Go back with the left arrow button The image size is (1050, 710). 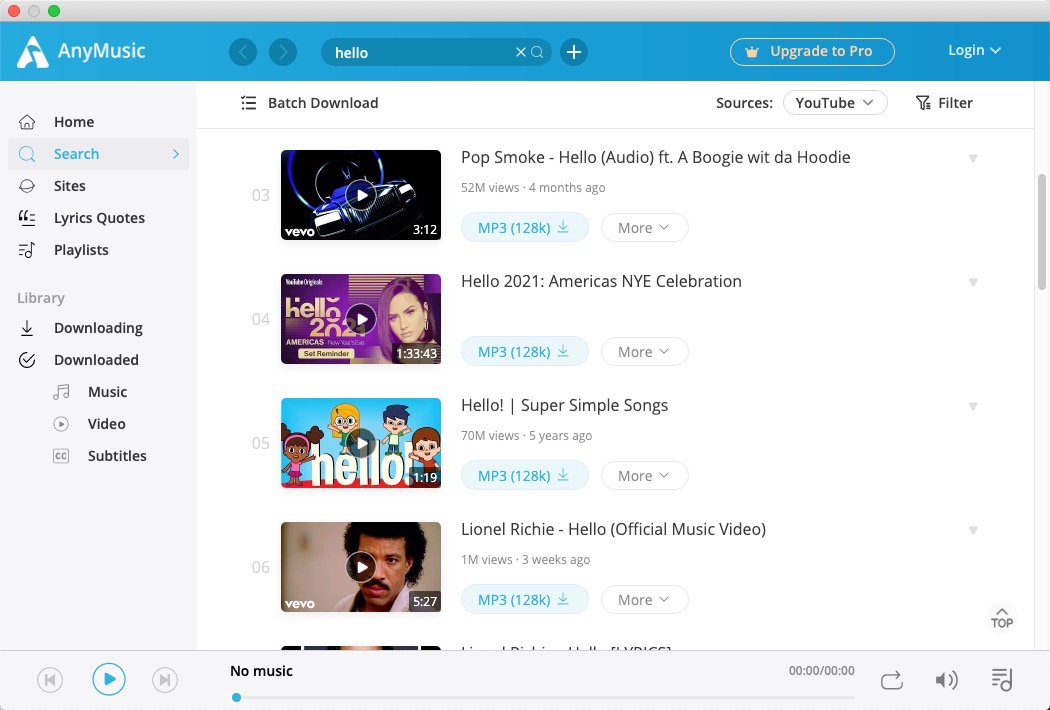(243, 52)
